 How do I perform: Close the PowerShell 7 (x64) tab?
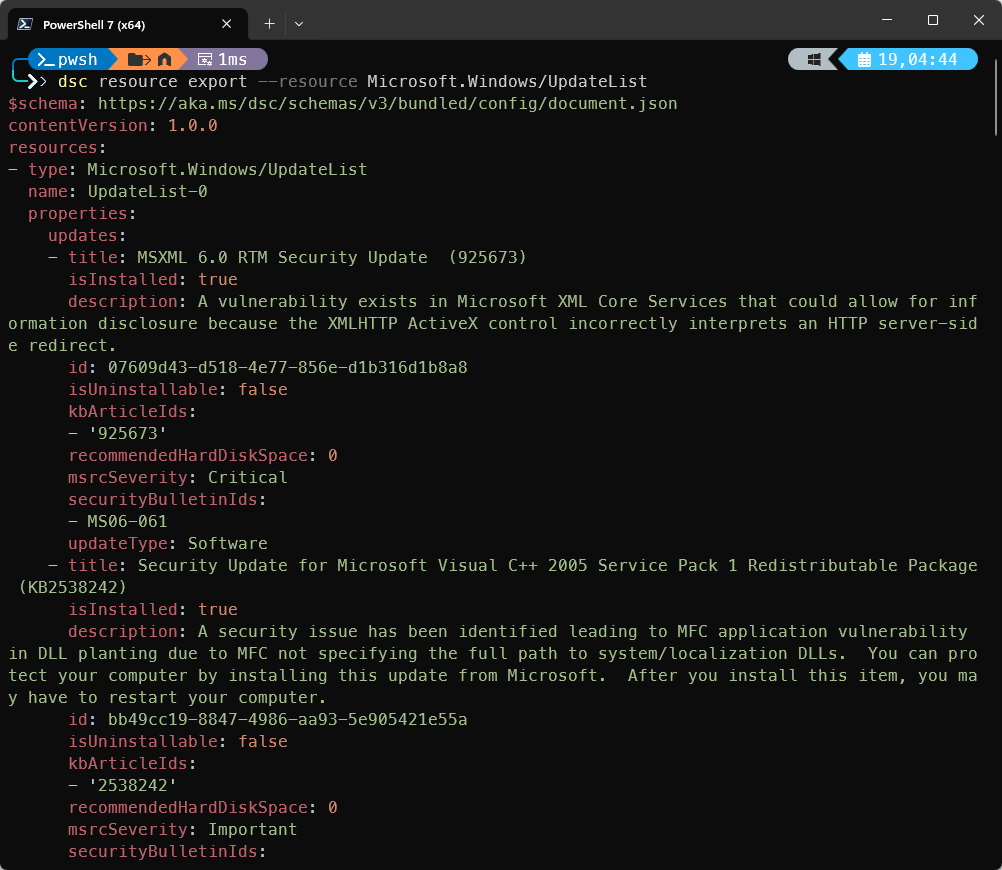[226, 24]
